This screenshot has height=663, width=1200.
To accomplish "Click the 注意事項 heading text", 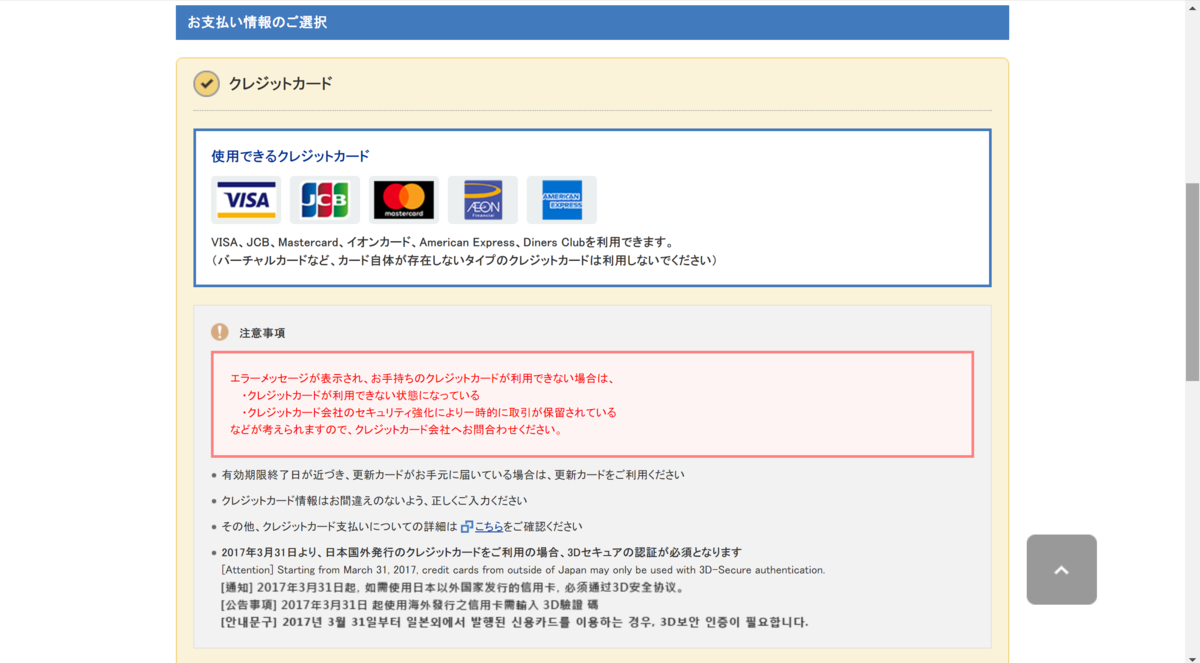I will pyautogui.click(x=262, y=333).
